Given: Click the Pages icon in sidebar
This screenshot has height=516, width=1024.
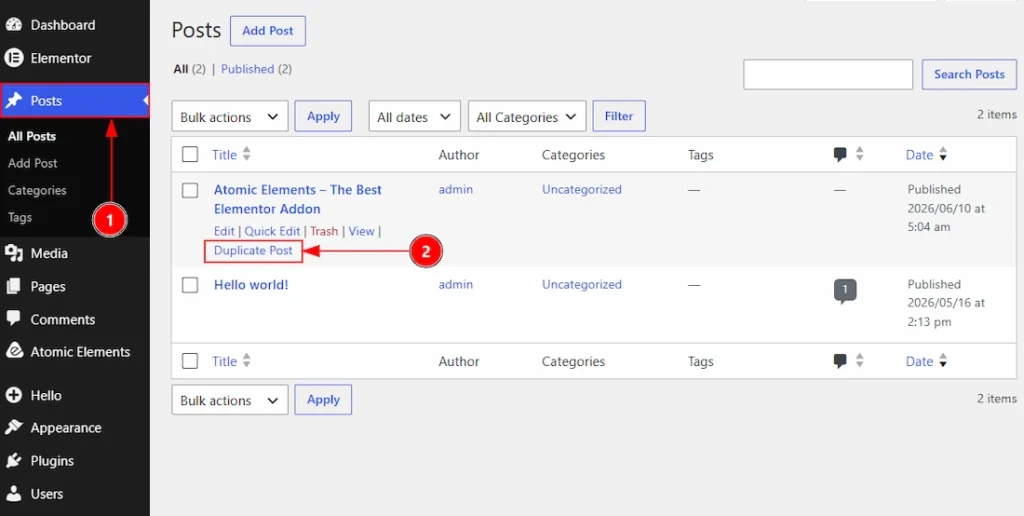Looking at the screenshot, I should pos(14,286).
